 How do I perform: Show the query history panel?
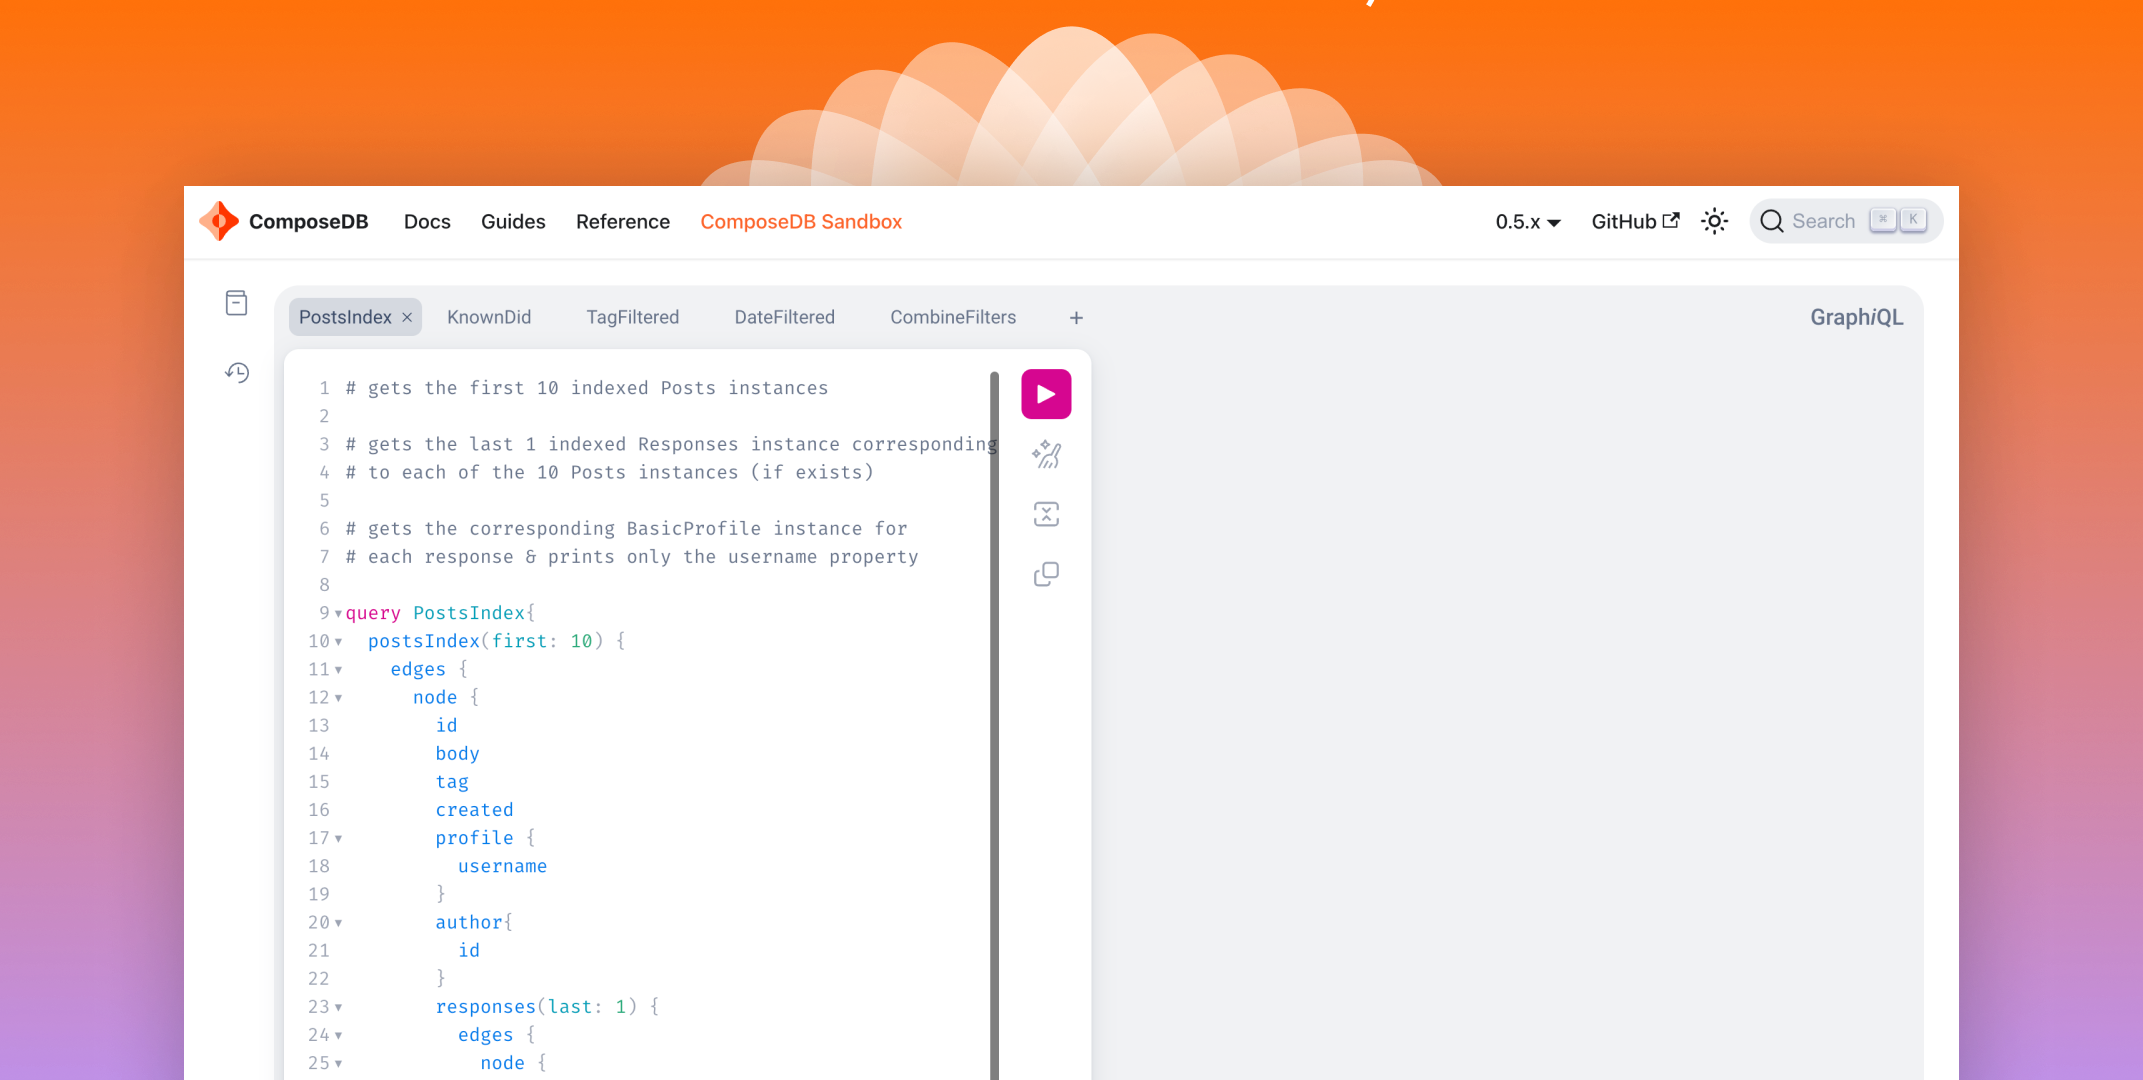coord(236,373)
